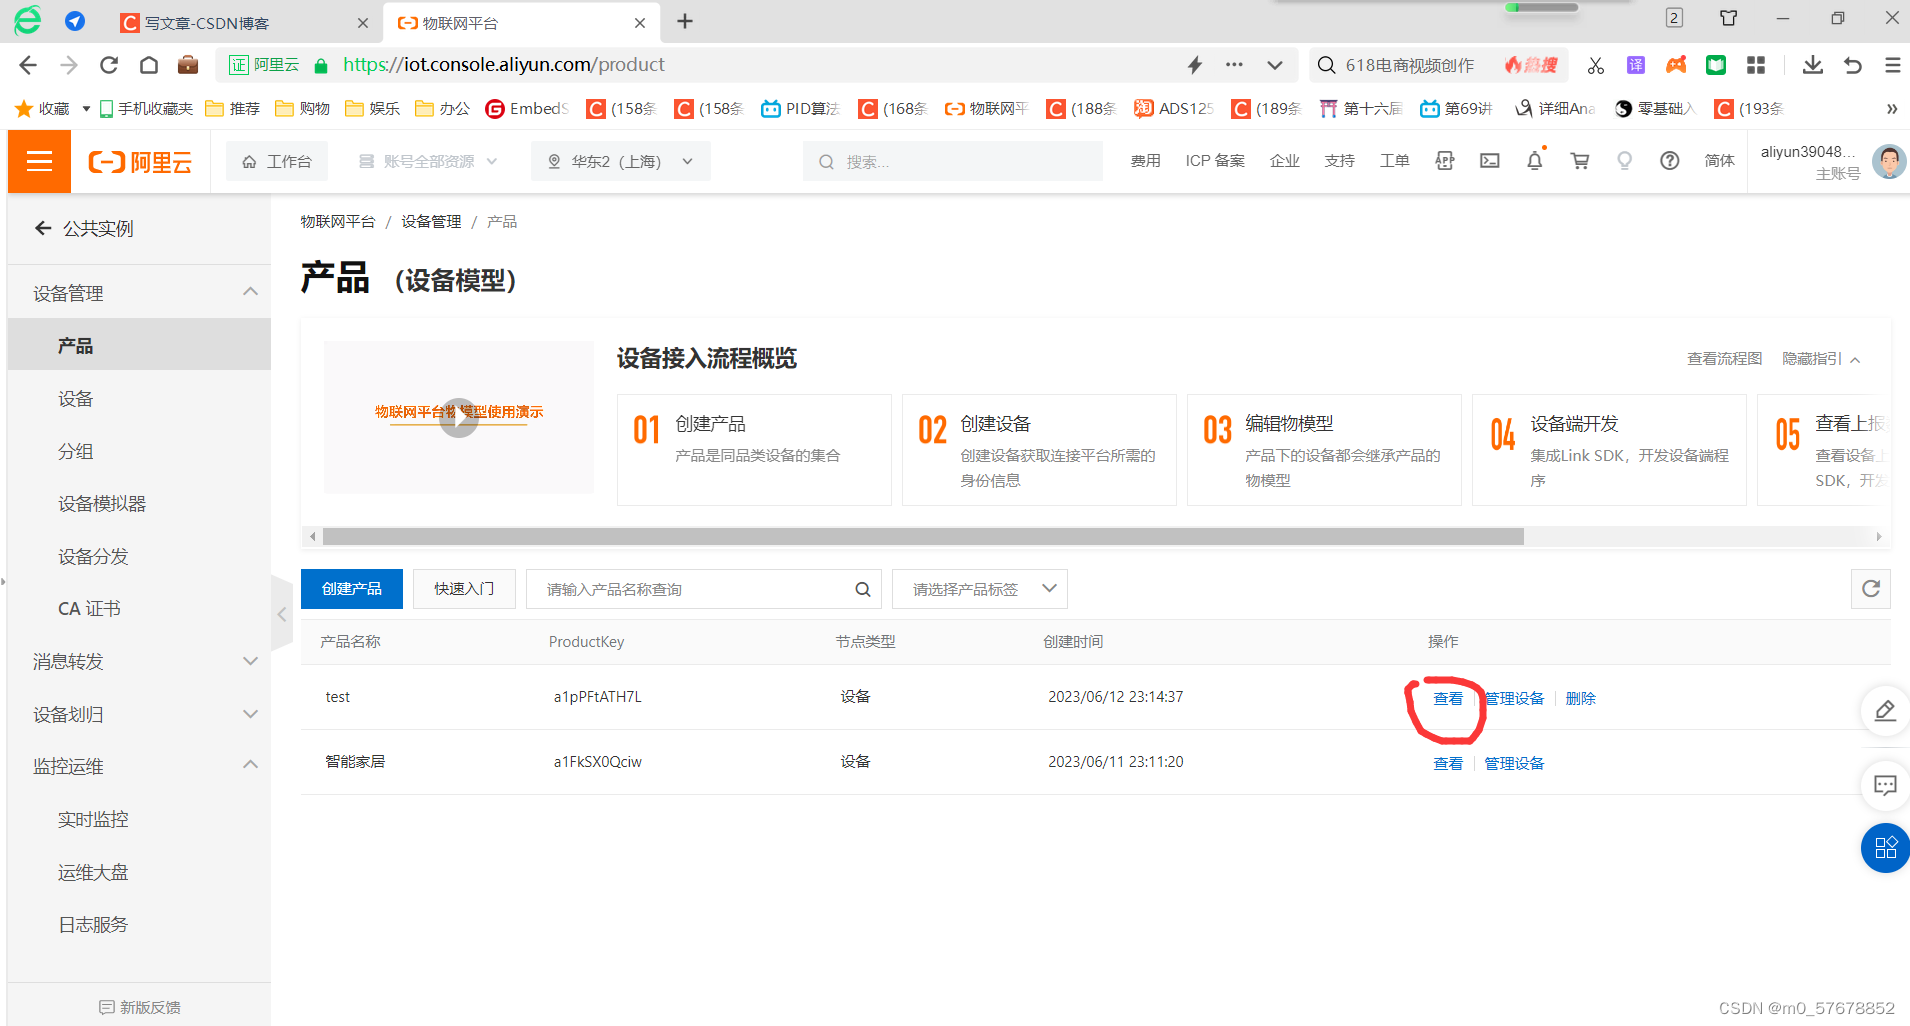
Task: Click the lightbulb tips icon
Action: (1625, 161)
